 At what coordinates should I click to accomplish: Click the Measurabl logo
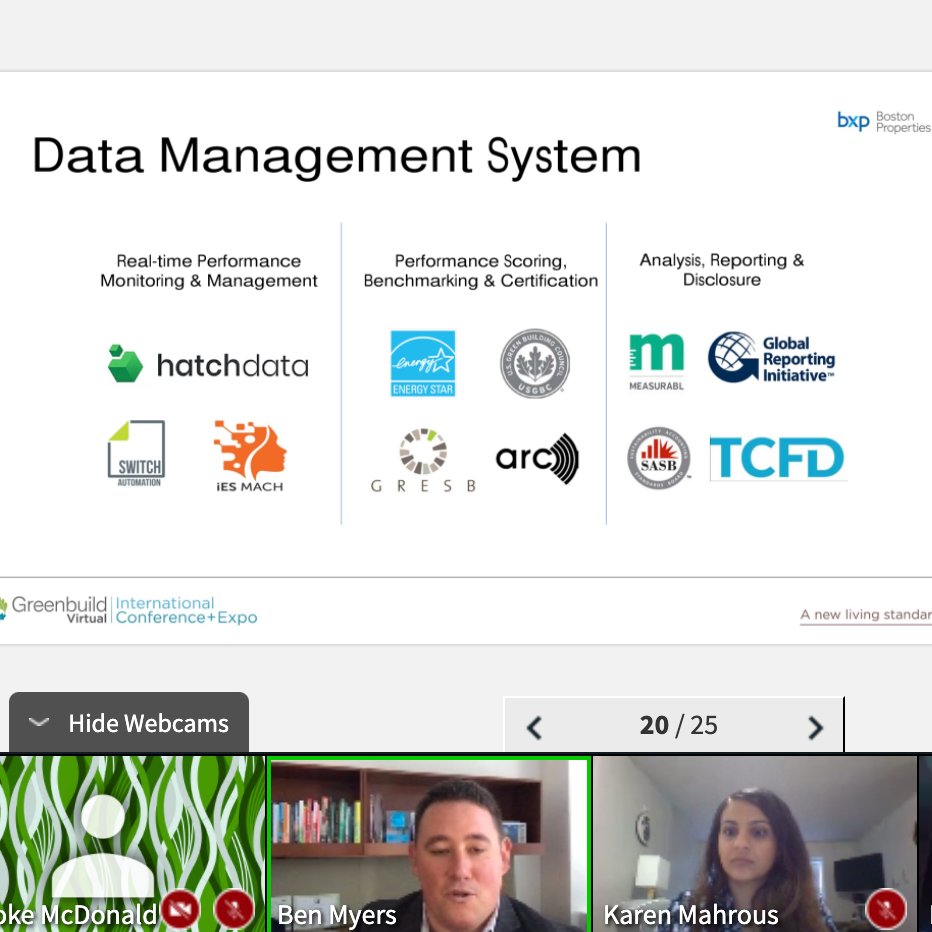(656, 361)
